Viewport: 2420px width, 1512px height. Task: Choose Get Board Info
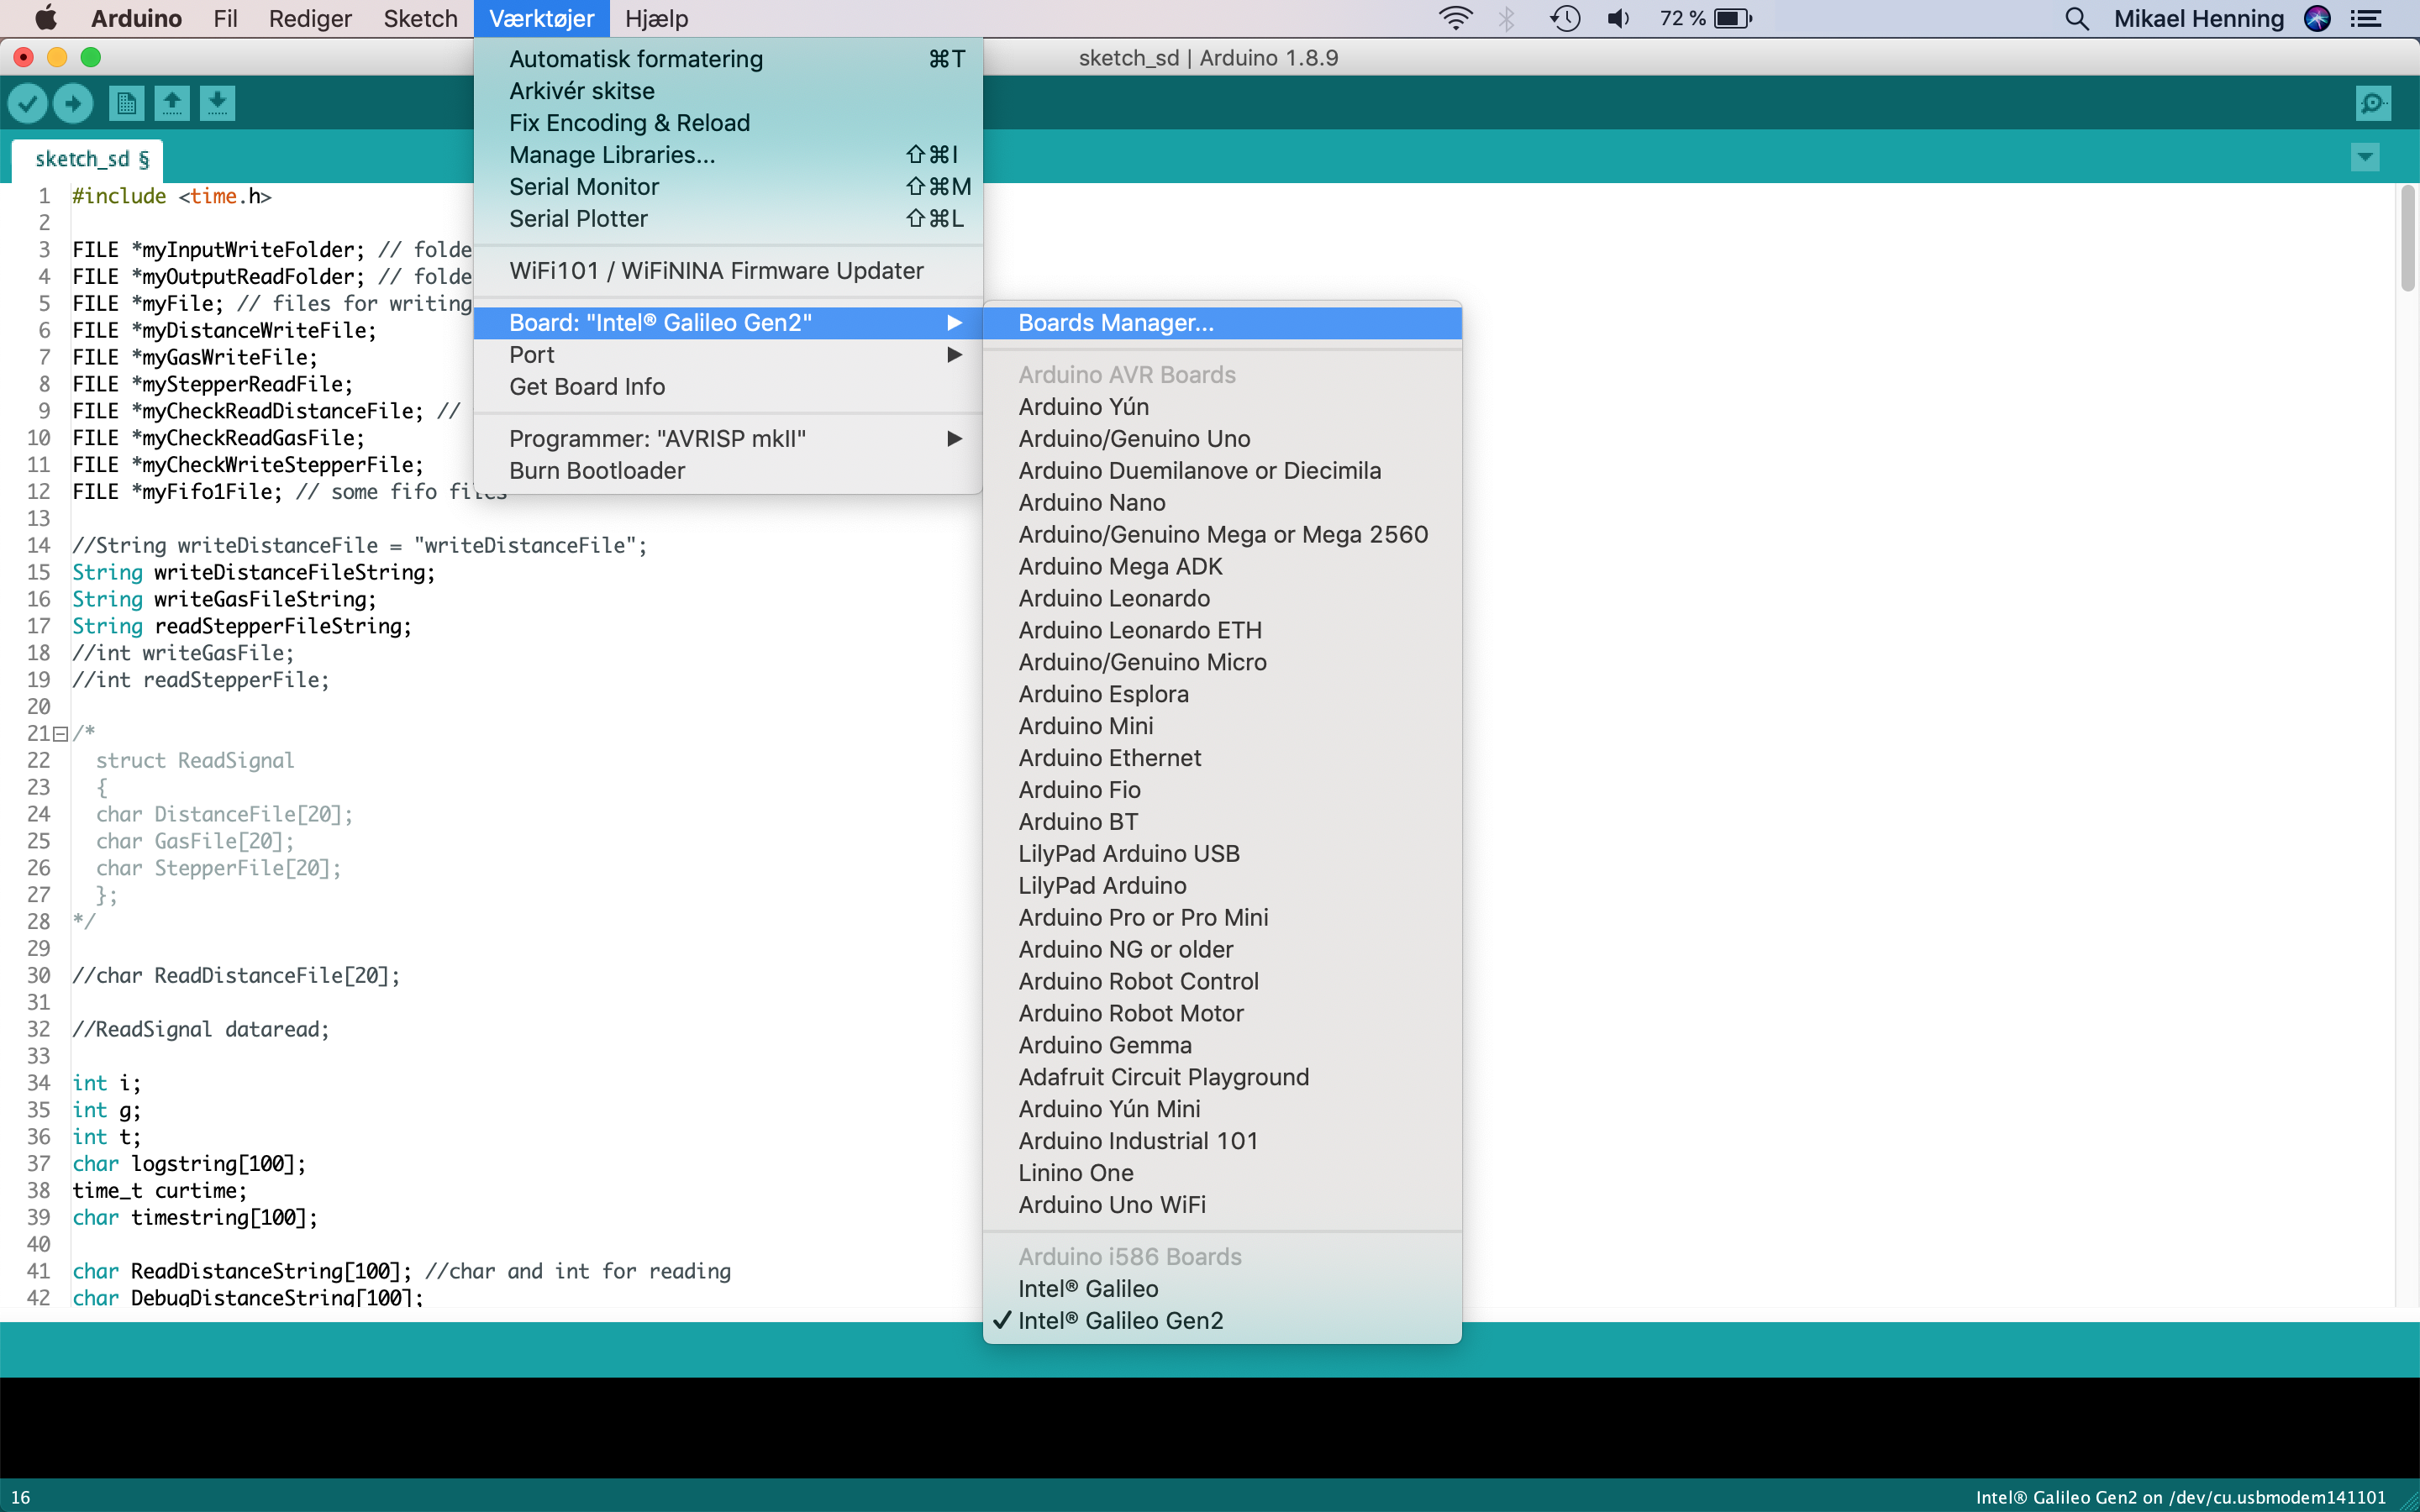(728, 387)
